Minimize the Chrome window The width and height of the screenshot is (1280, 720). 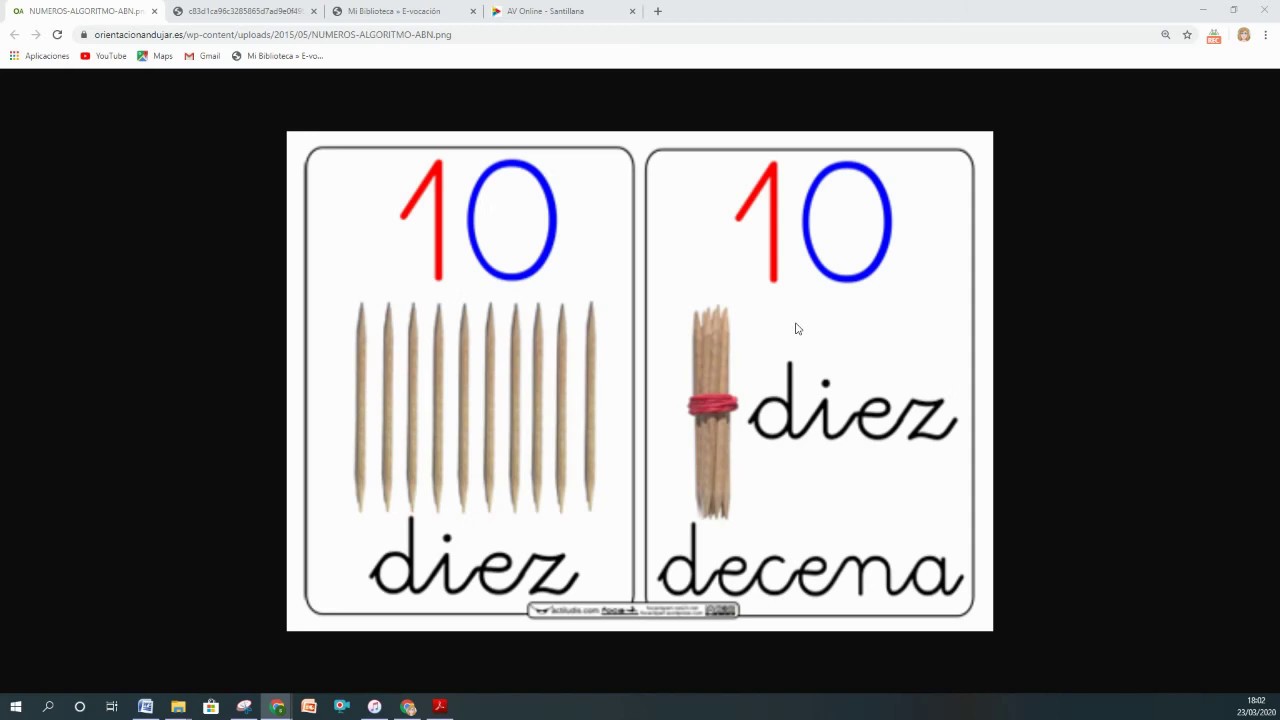[x=1203, y=10]
